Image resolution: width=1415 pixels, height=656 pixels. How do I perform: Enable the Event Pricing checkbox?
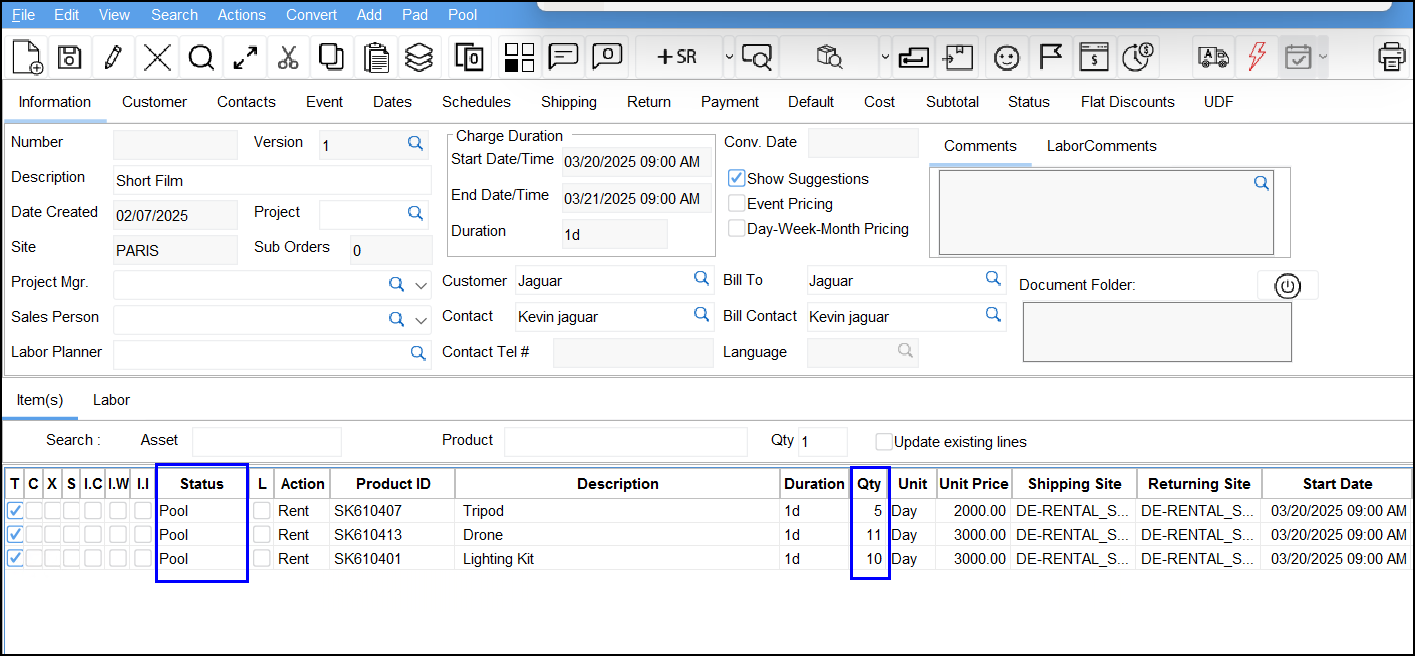coord(737,204)
